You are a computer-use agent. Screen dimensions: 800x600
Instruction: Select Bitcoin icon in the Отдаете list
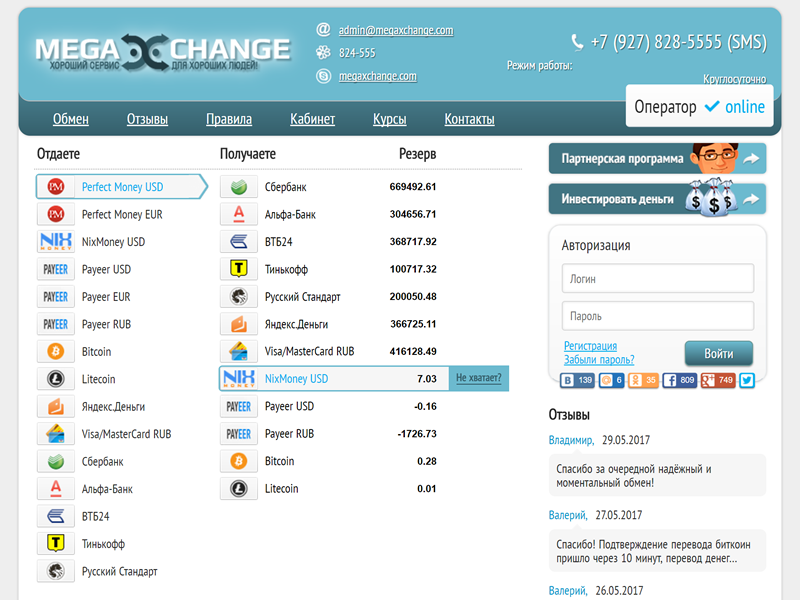pos(55,352)
